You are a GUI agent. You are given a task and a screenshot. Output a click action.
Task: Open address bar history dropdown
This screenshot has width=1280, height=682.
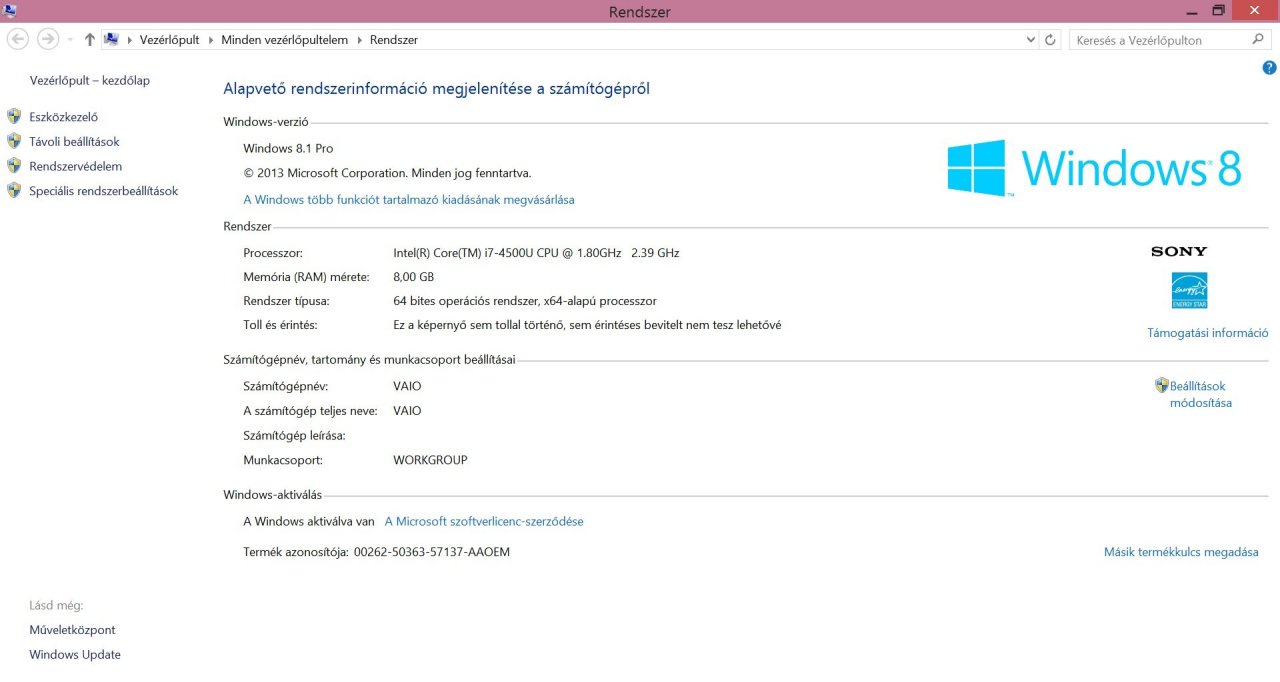(x=1031, y=40)
